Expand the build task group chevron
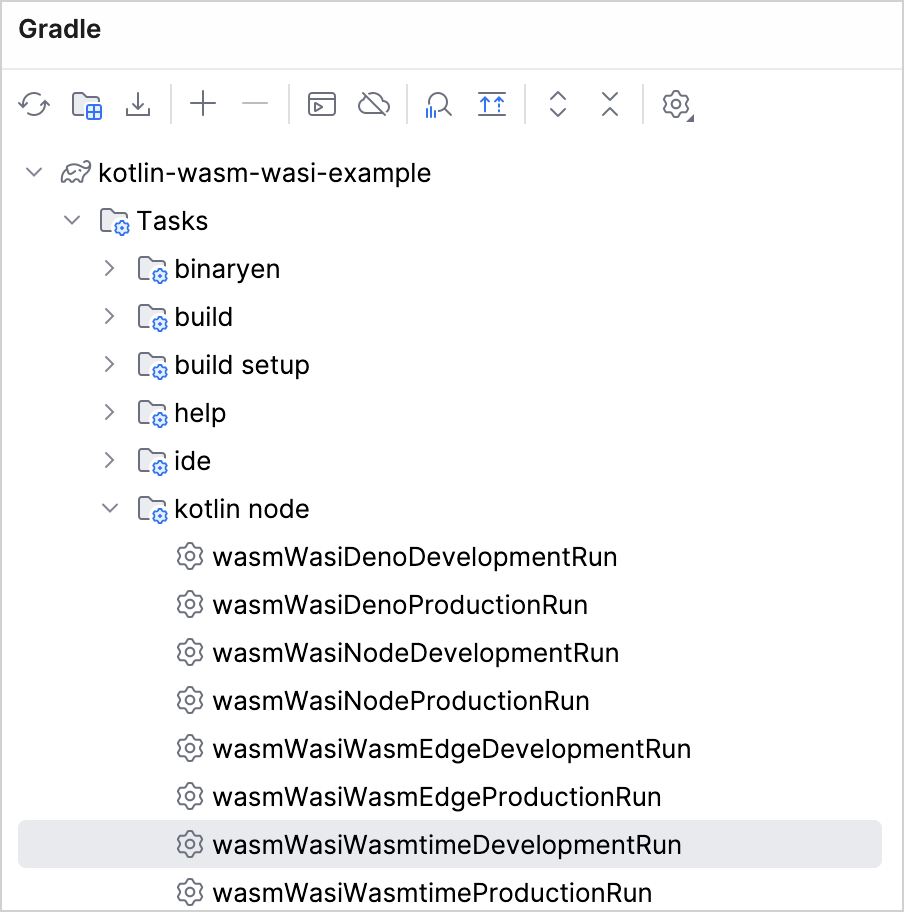904x912 pixels. pyautogui.click(x=109, y=316)
